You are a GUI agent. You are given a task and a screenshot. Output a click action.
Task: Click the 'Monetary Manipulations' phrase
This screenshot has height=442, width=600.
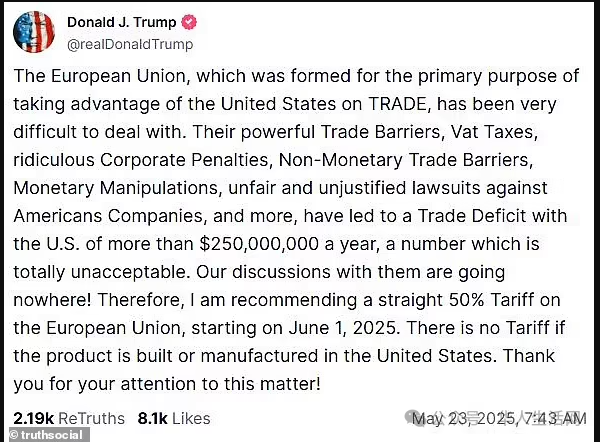tap(116, 188)
